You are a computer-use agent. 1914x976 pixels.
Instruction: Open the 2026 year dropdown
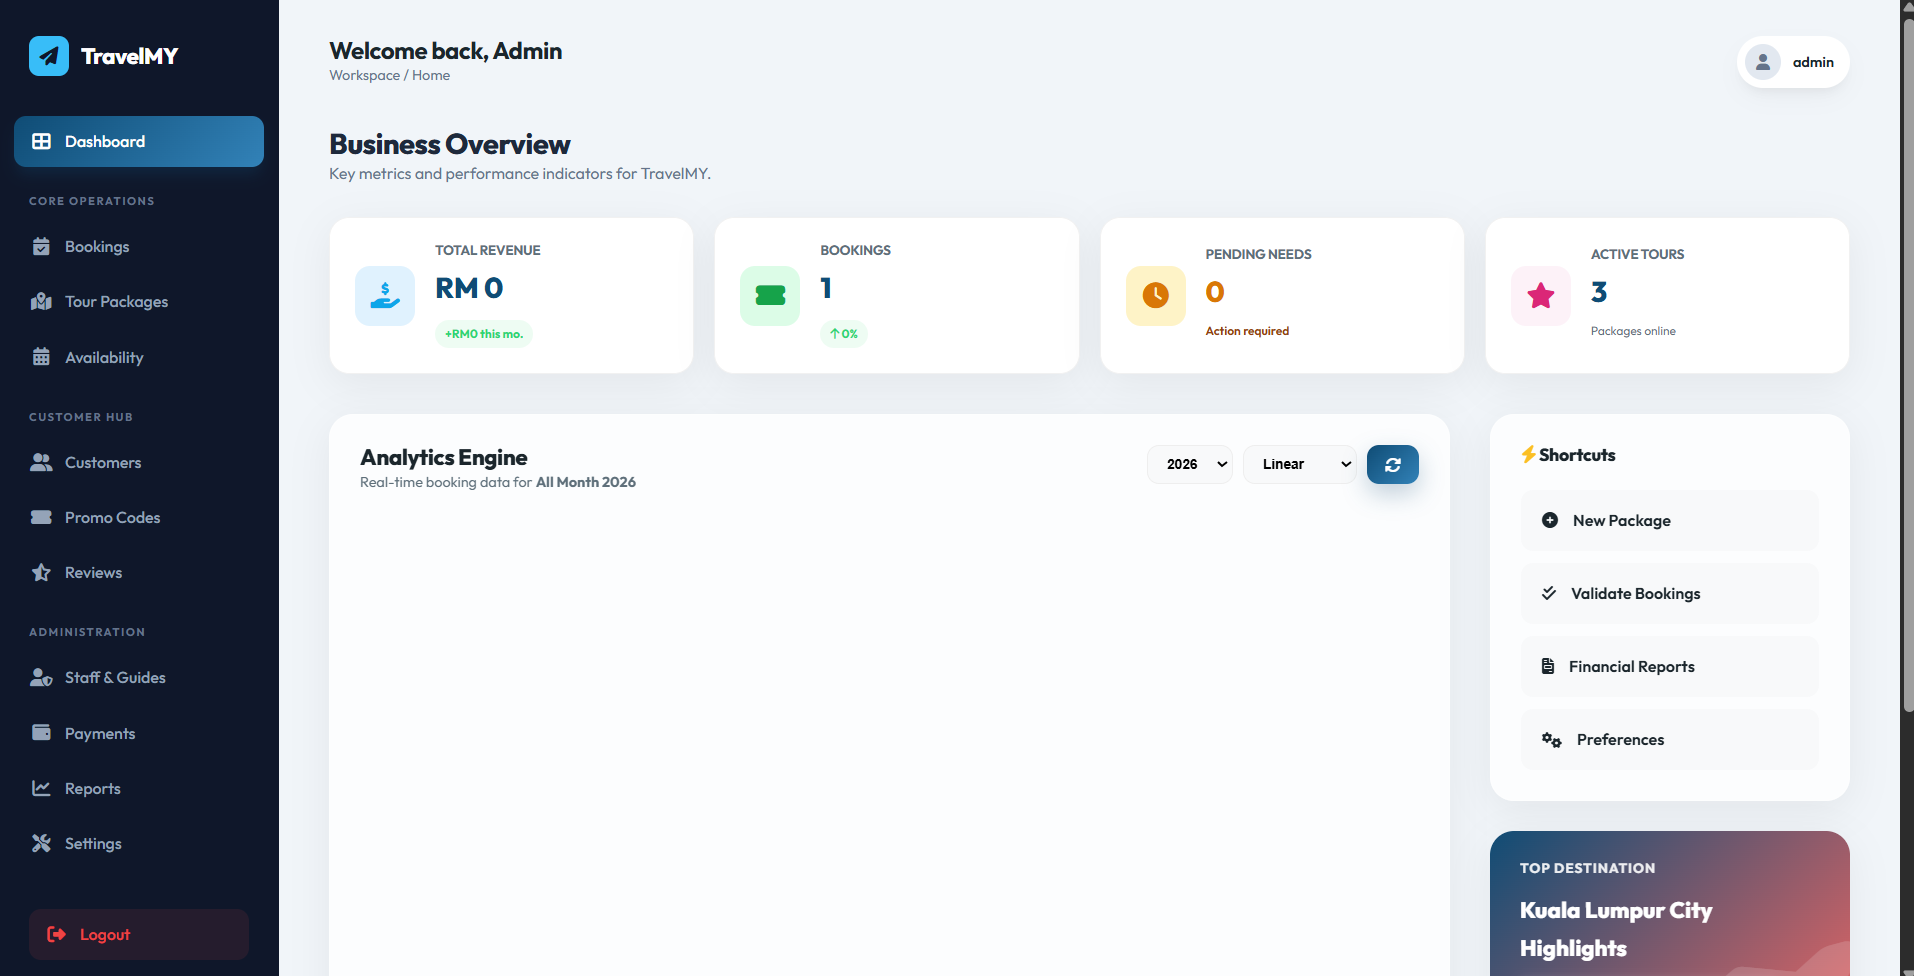click(x=1190, y=464)
